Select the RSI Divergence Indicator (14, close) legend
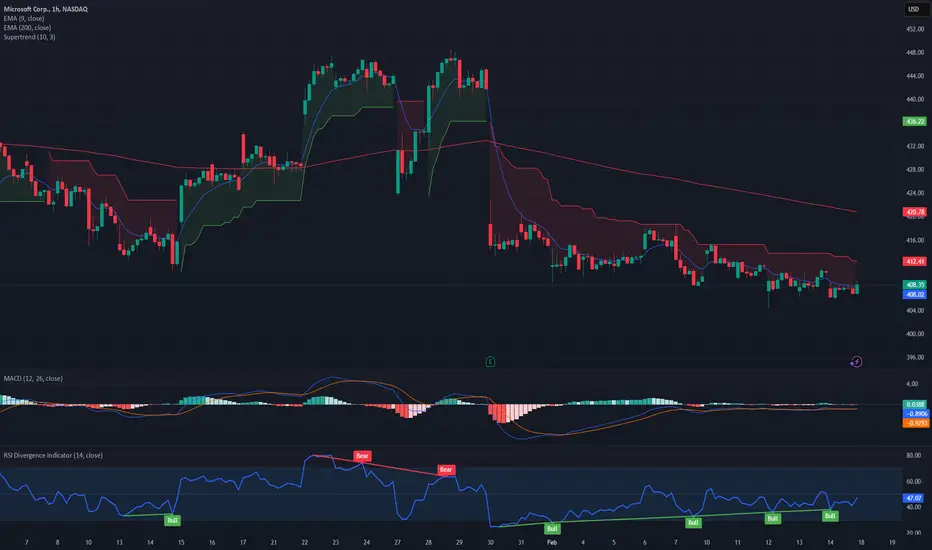The width and height of the screenshot is (932, 550). 53,455
